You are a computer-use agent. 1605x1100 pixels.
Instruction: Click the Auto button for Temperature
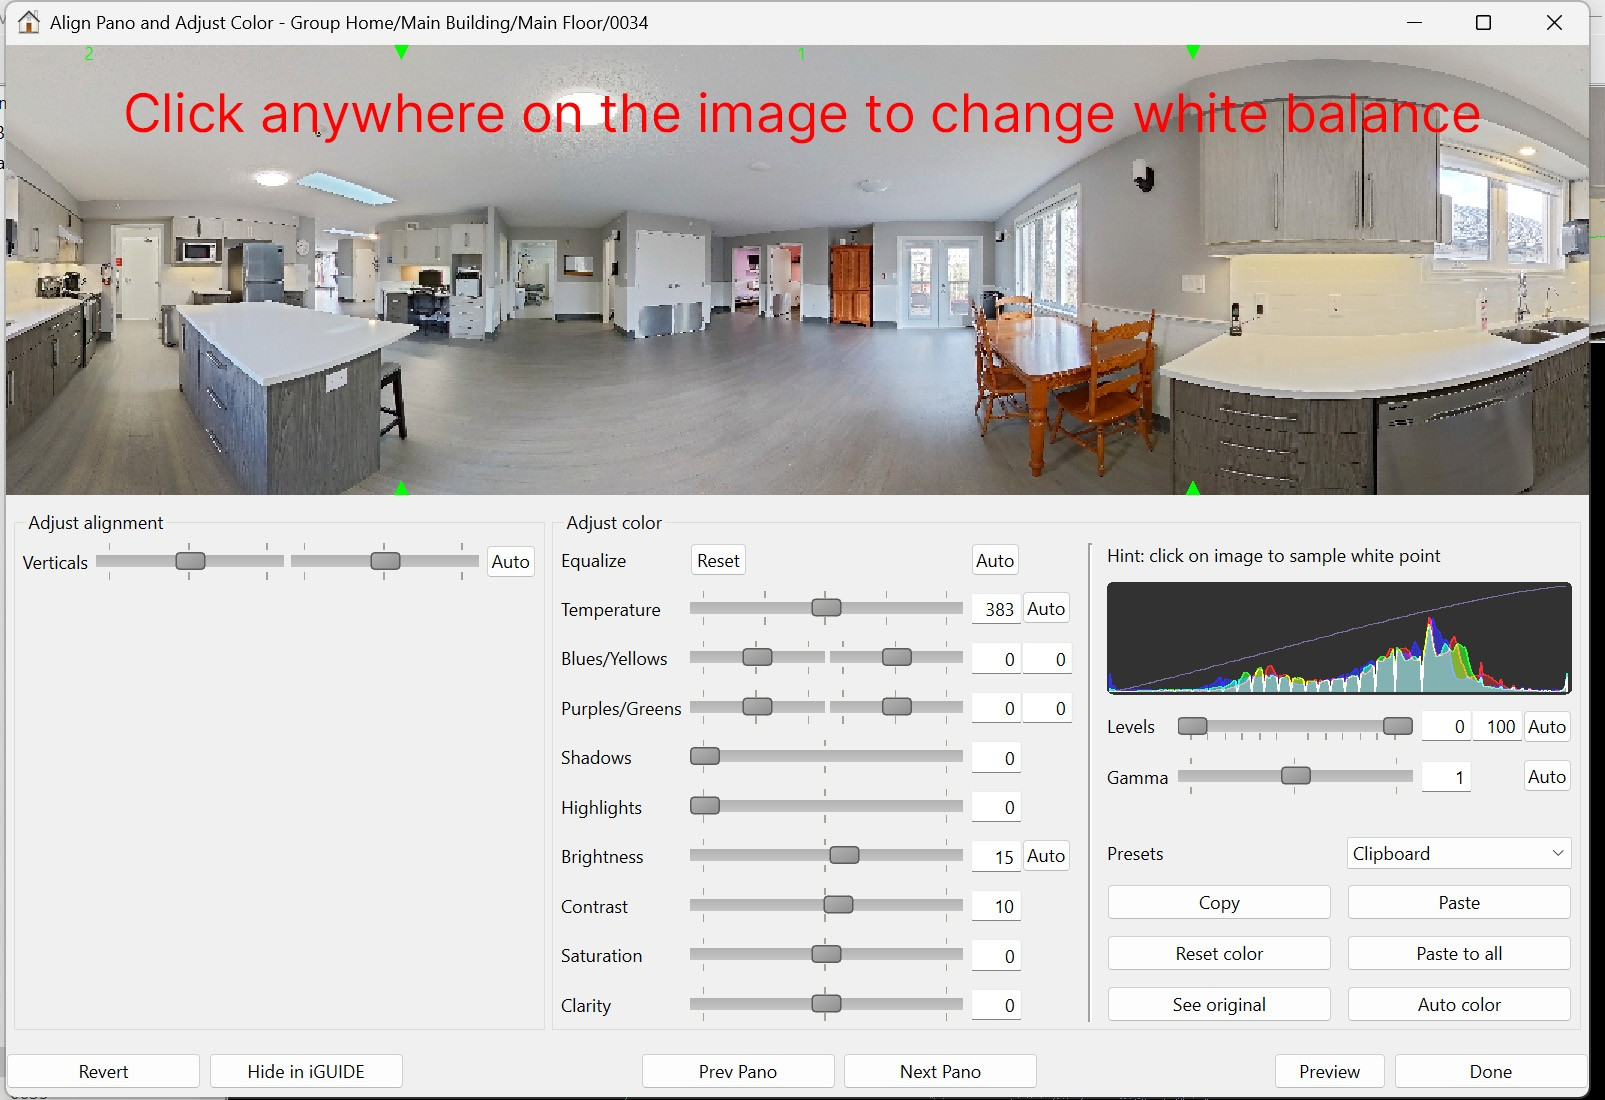1045,609
